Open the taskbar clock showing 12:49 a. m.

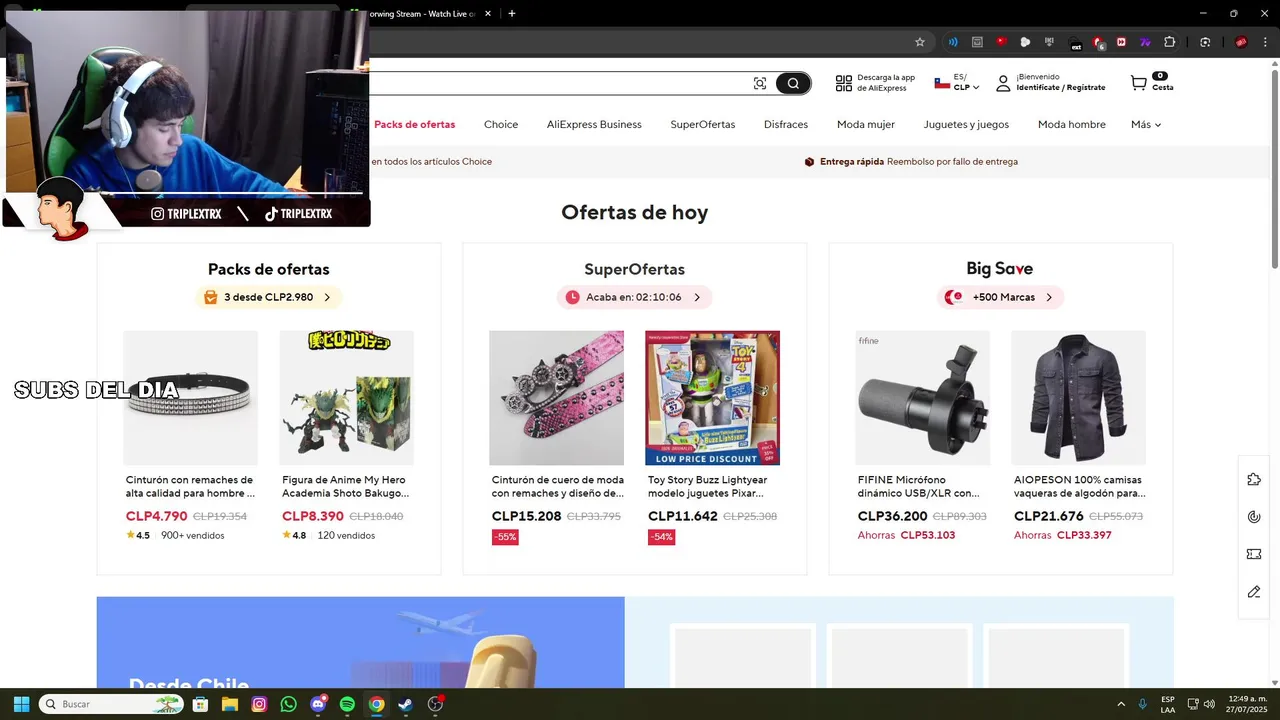coord(1247,704)
